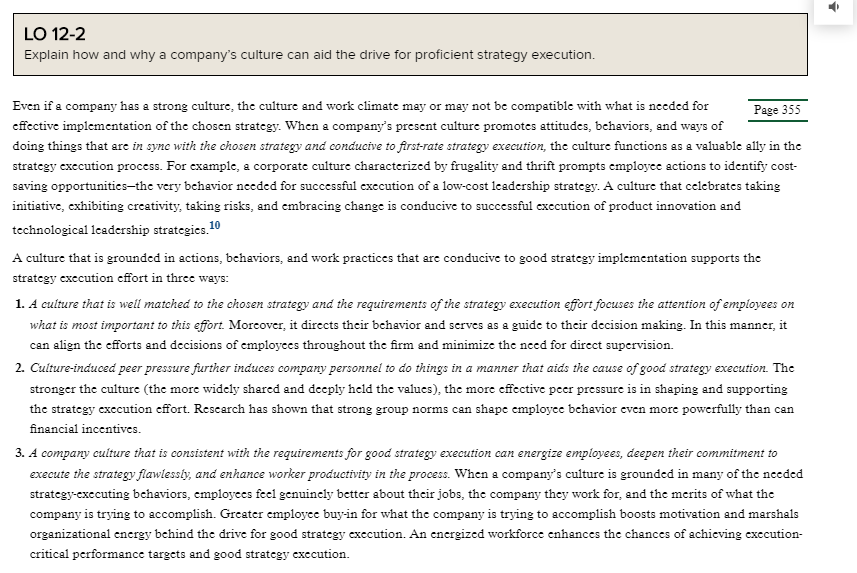Click list number 2 marker
The image size is (857, 573).
pos(20,368)
